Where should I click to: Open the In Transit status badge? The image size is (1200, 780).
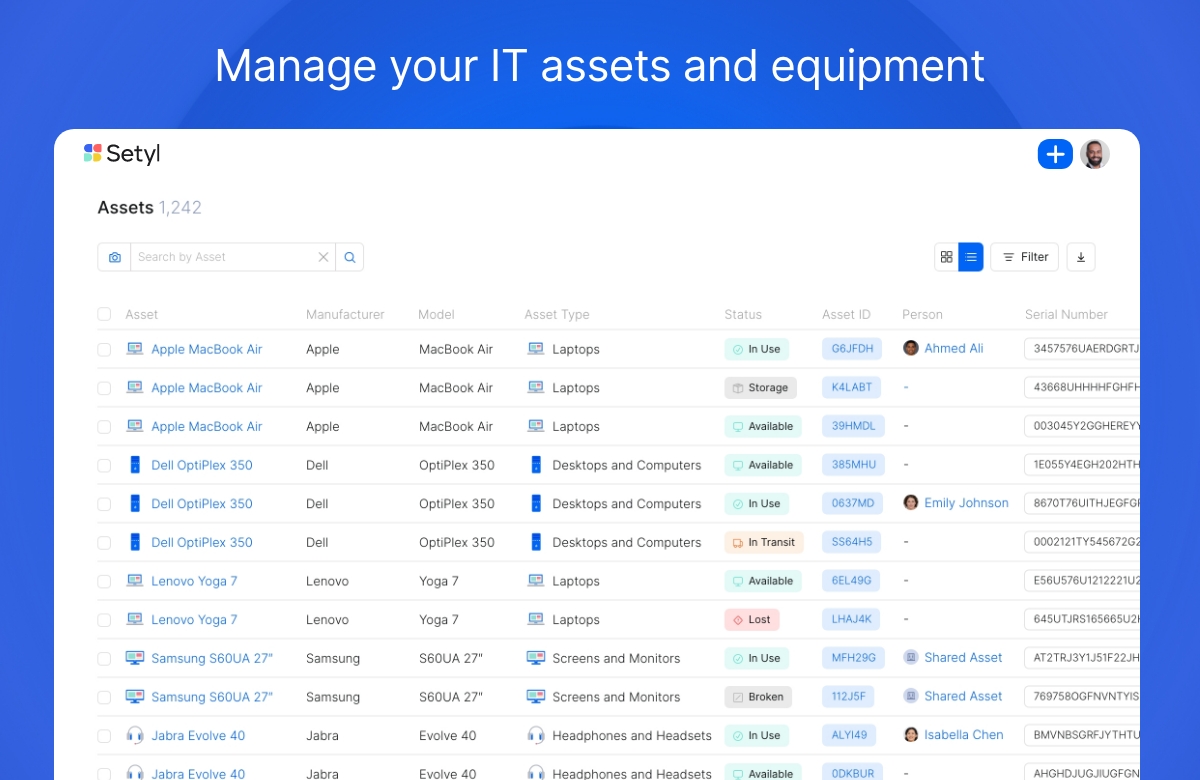point(764,542)
